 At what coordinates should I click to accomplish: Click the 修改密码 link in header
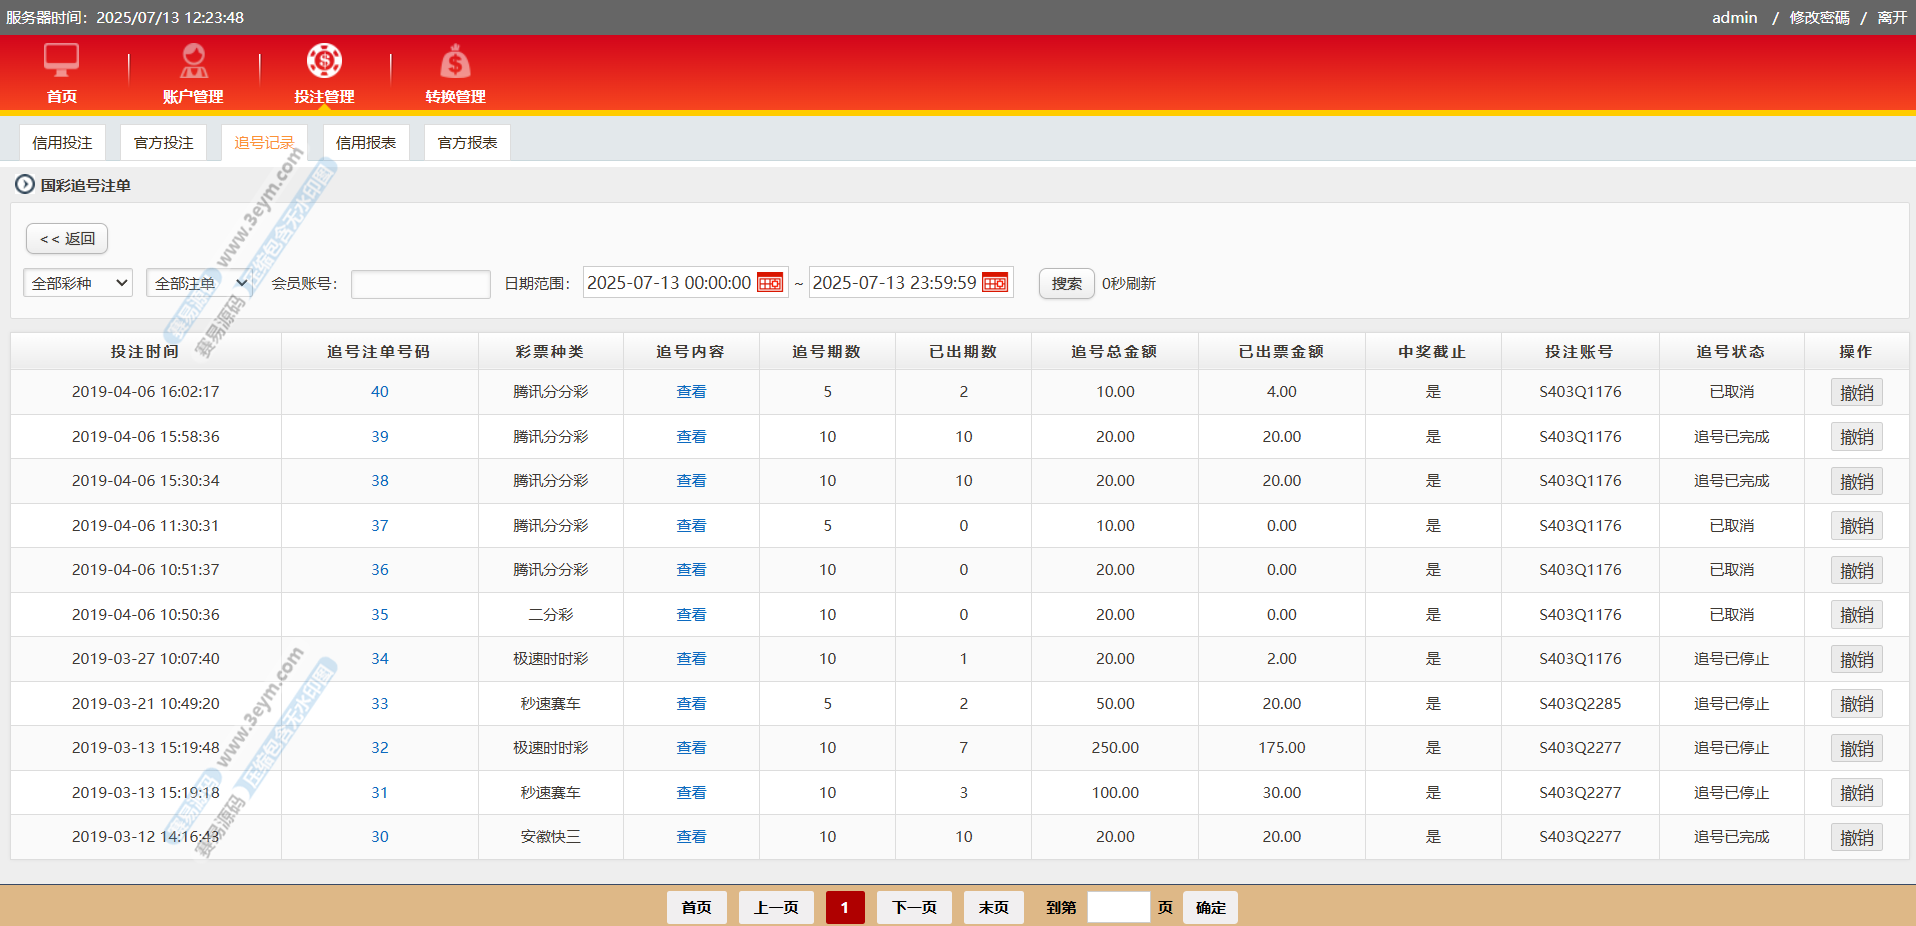pyautogui.click(x=1819, y=18)
